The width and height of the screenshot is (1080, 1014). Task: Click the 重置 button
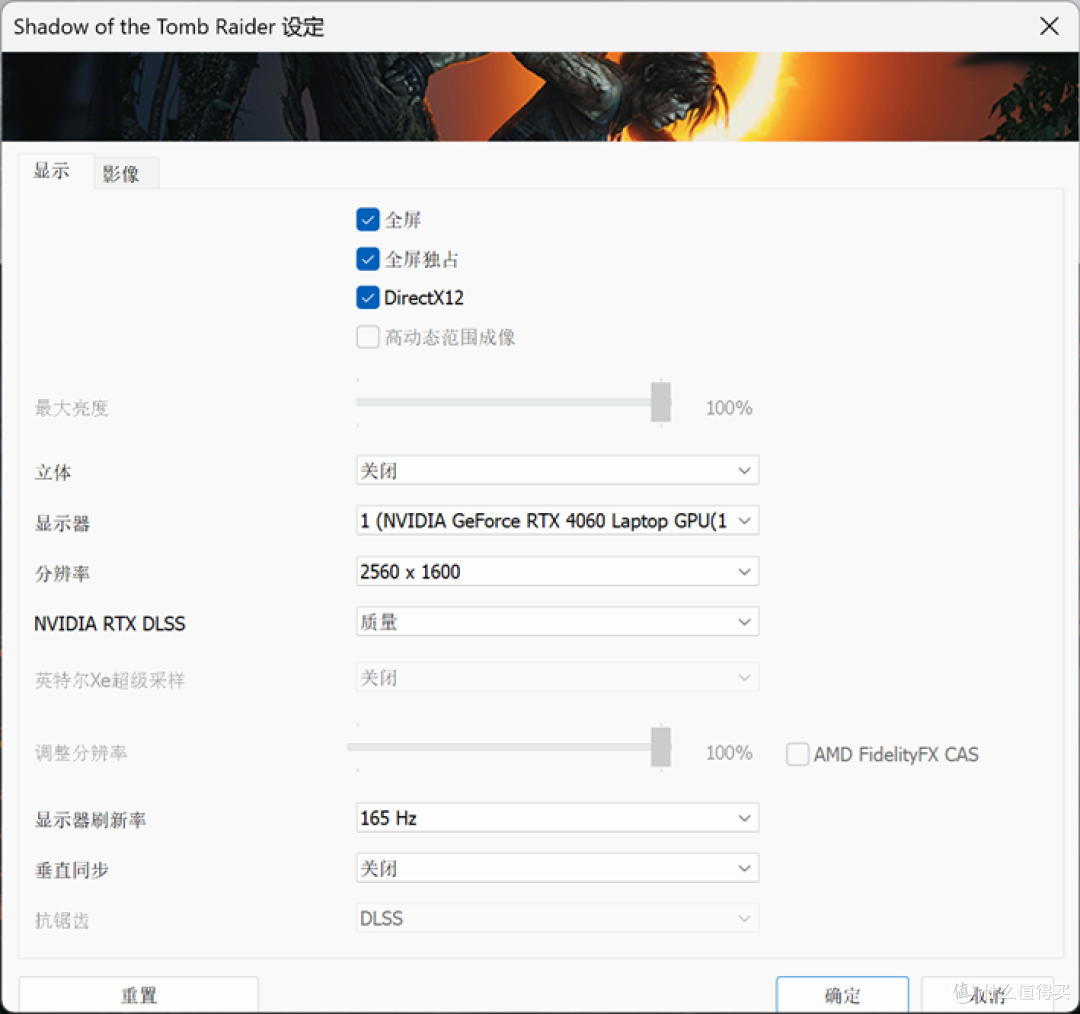pos(138,995)
